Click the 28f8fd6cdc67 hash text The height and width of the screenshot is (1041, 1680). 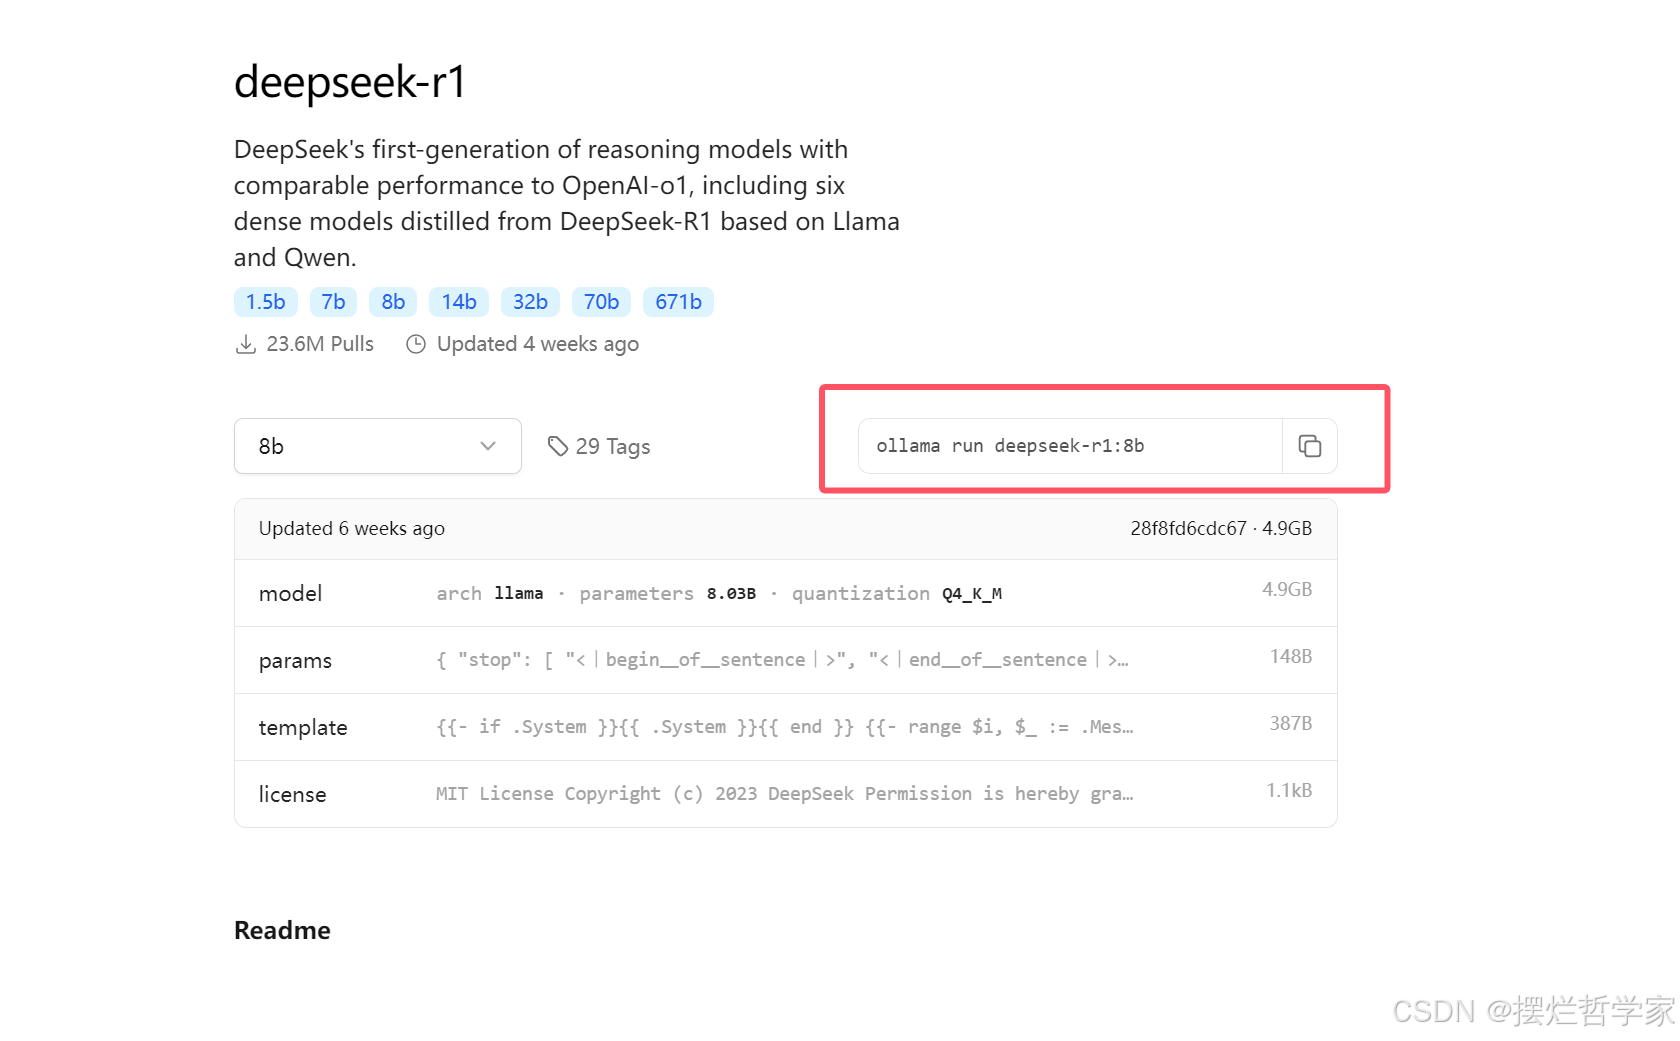tap(1188, 528)
